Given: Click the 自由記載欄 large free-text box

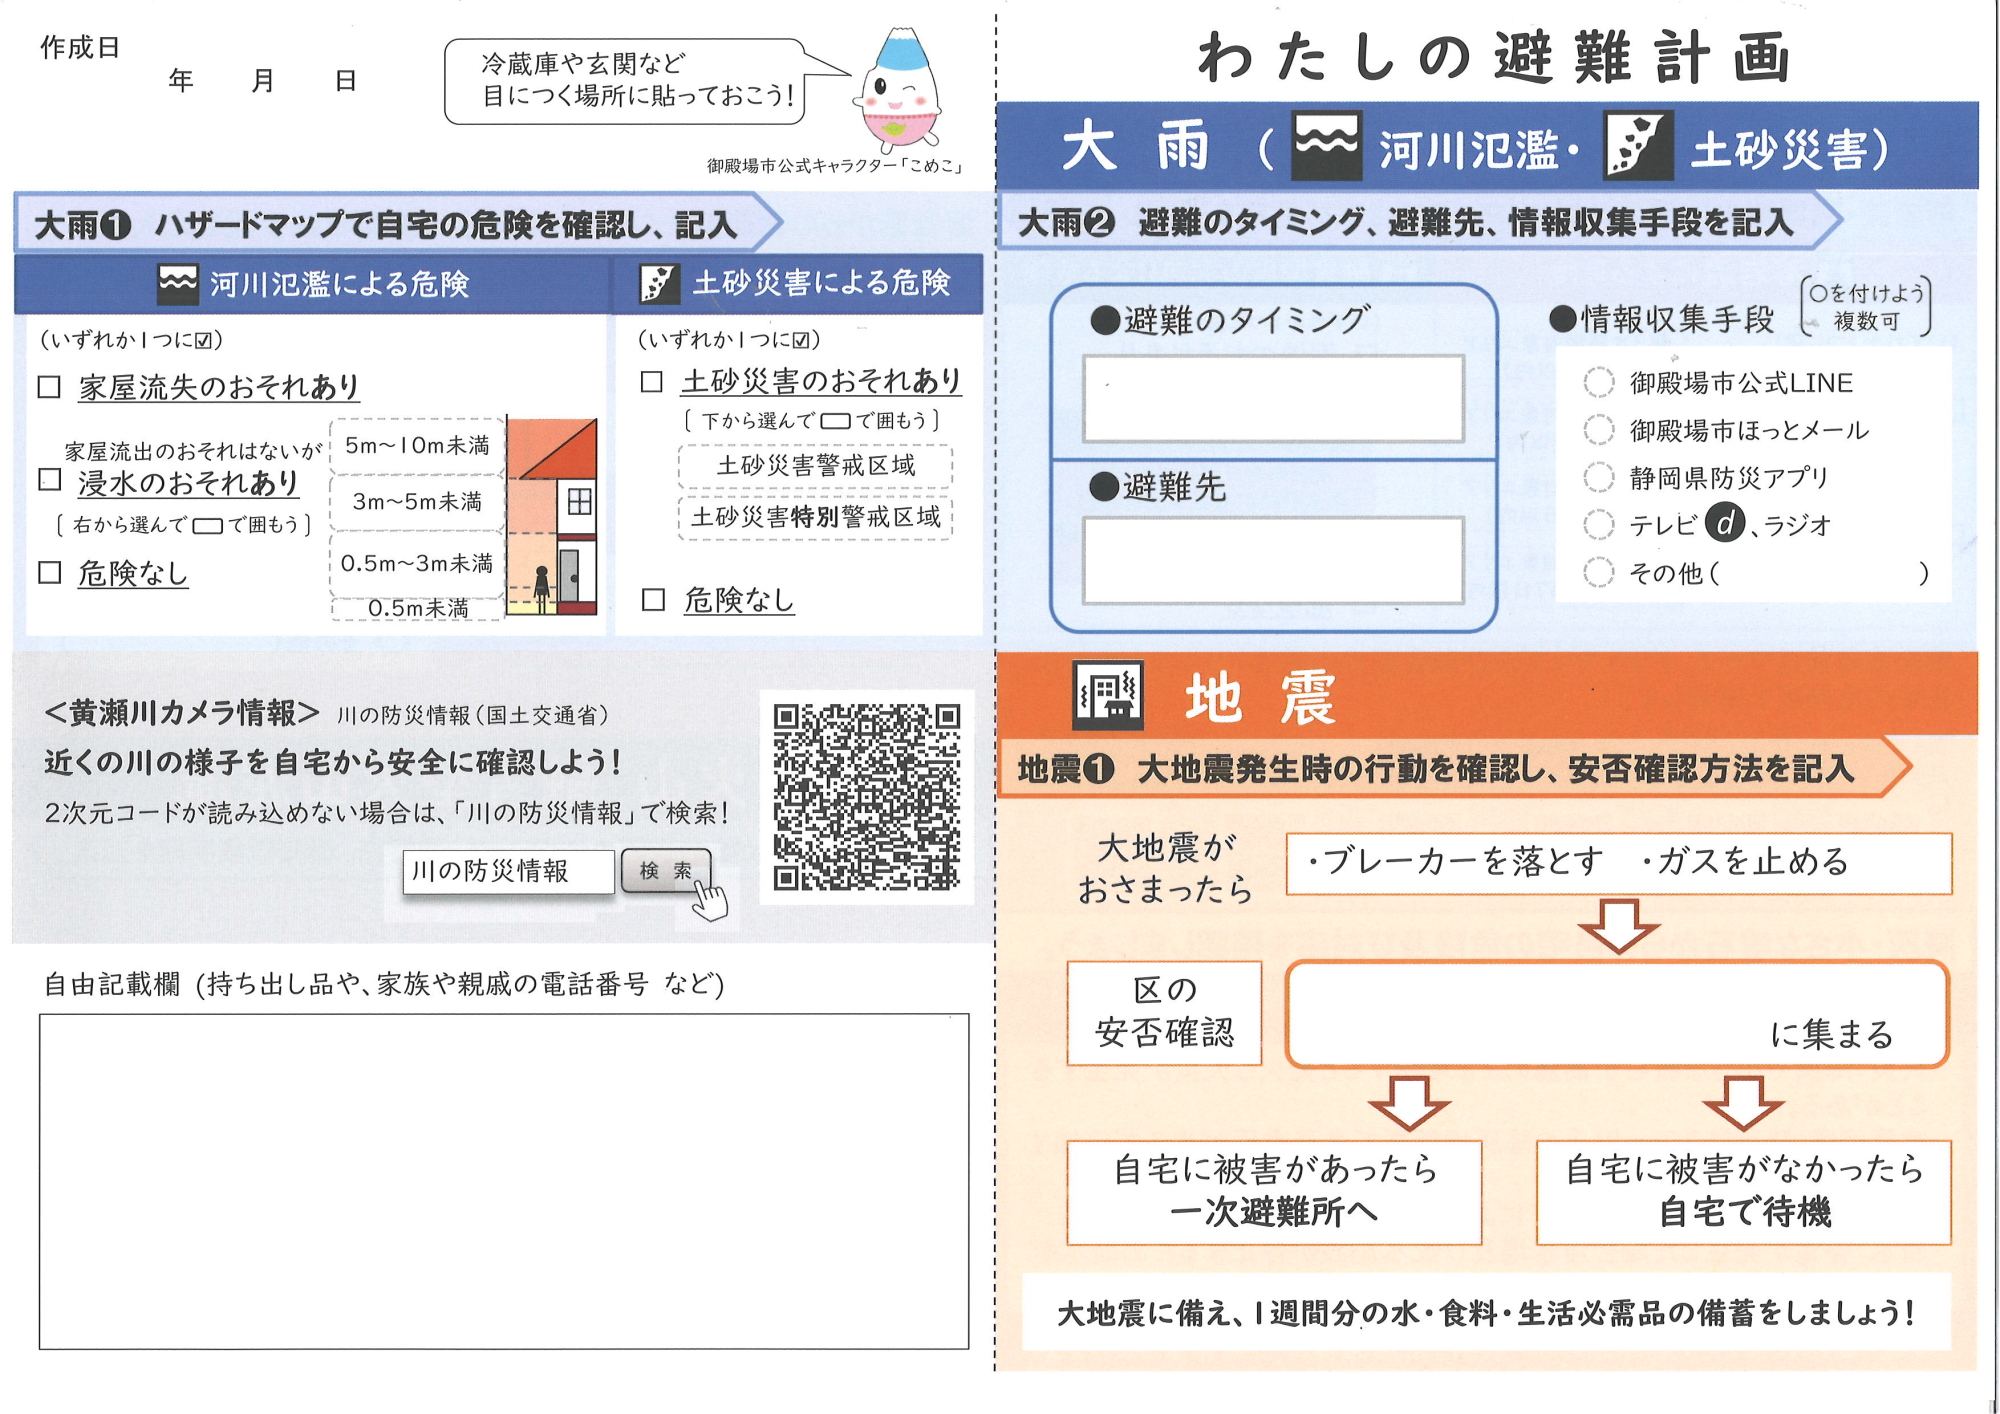Looking at the screenshot, I should (x=503, y=1181).
